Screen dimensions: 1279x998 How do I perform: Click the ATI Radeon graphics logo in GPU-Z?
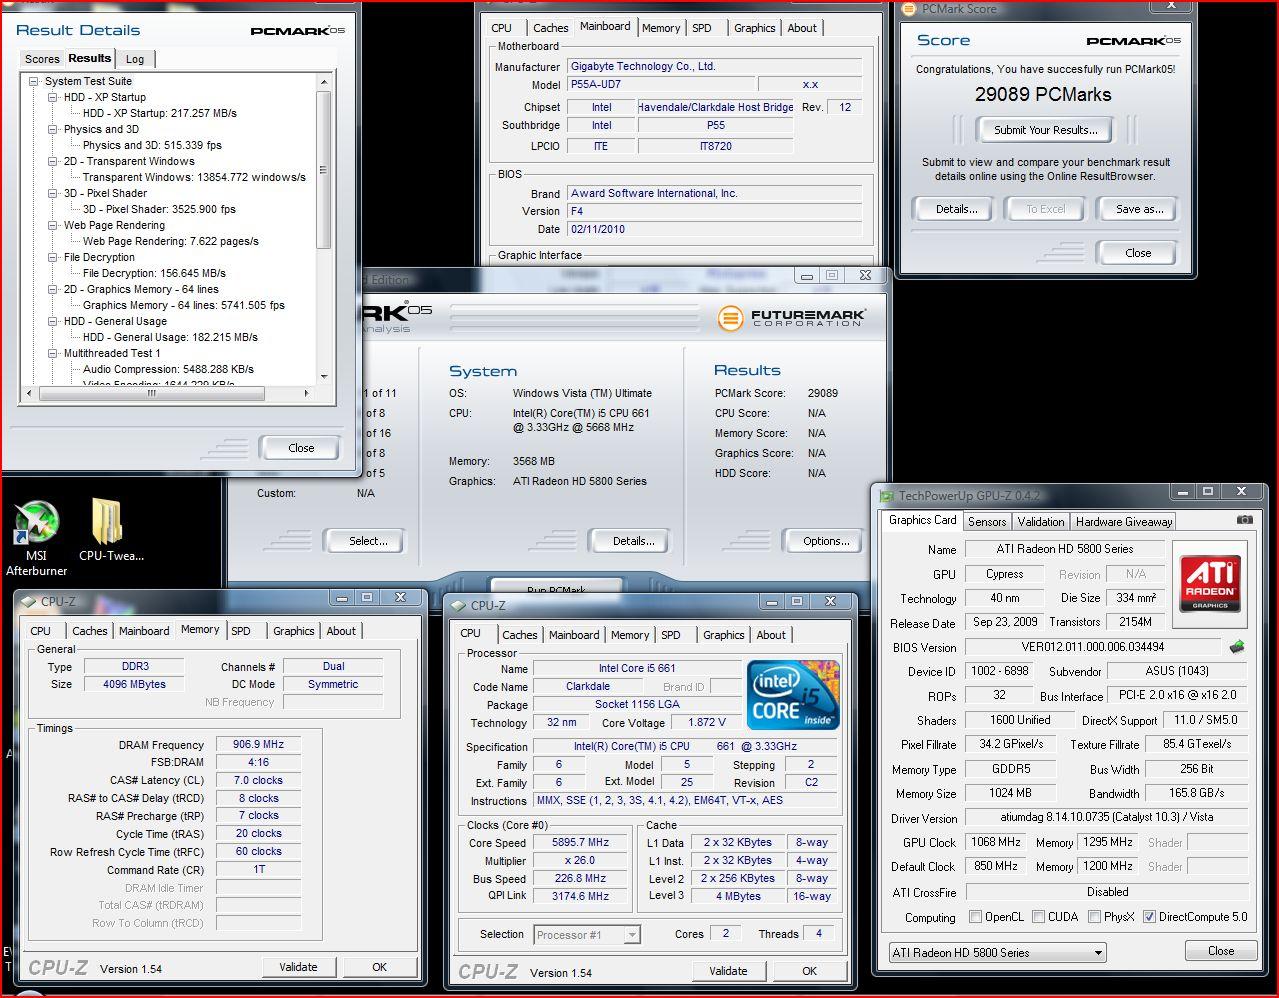tap(1211, 582)
